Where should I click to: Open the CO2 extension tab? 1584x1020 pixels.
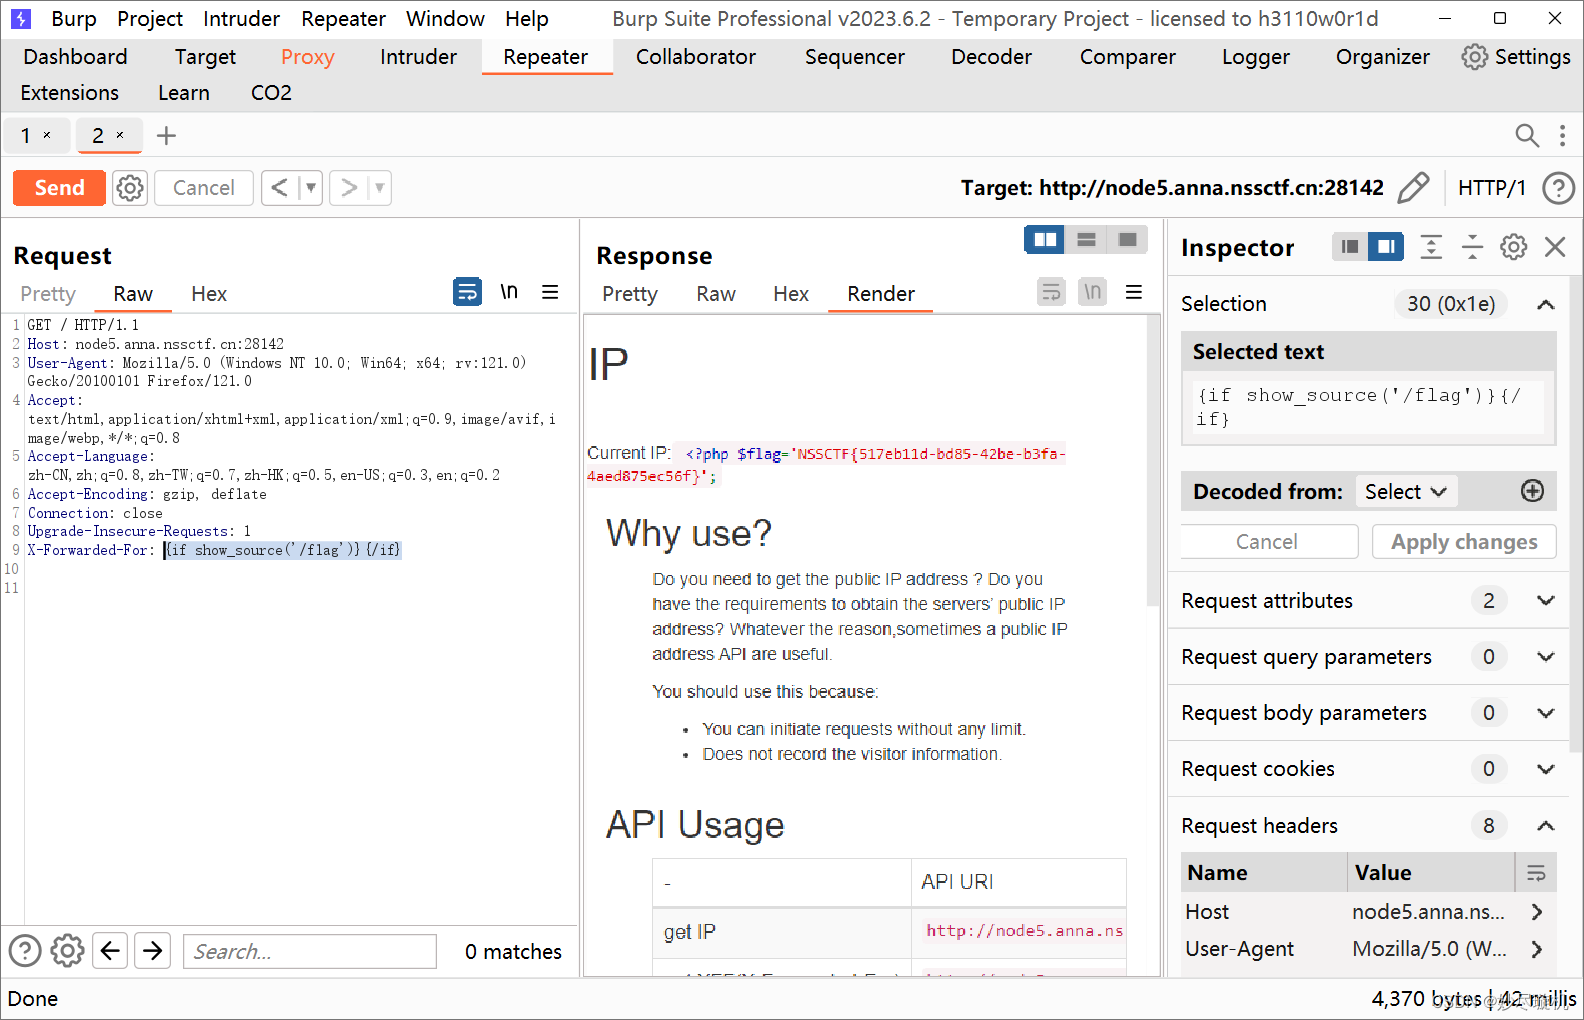[x=271, y=93]
